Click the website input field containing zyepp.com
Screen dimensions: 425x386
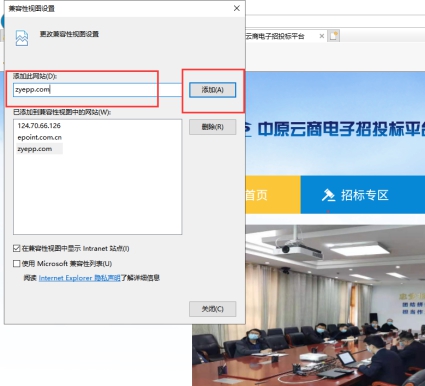coord(97,90)
